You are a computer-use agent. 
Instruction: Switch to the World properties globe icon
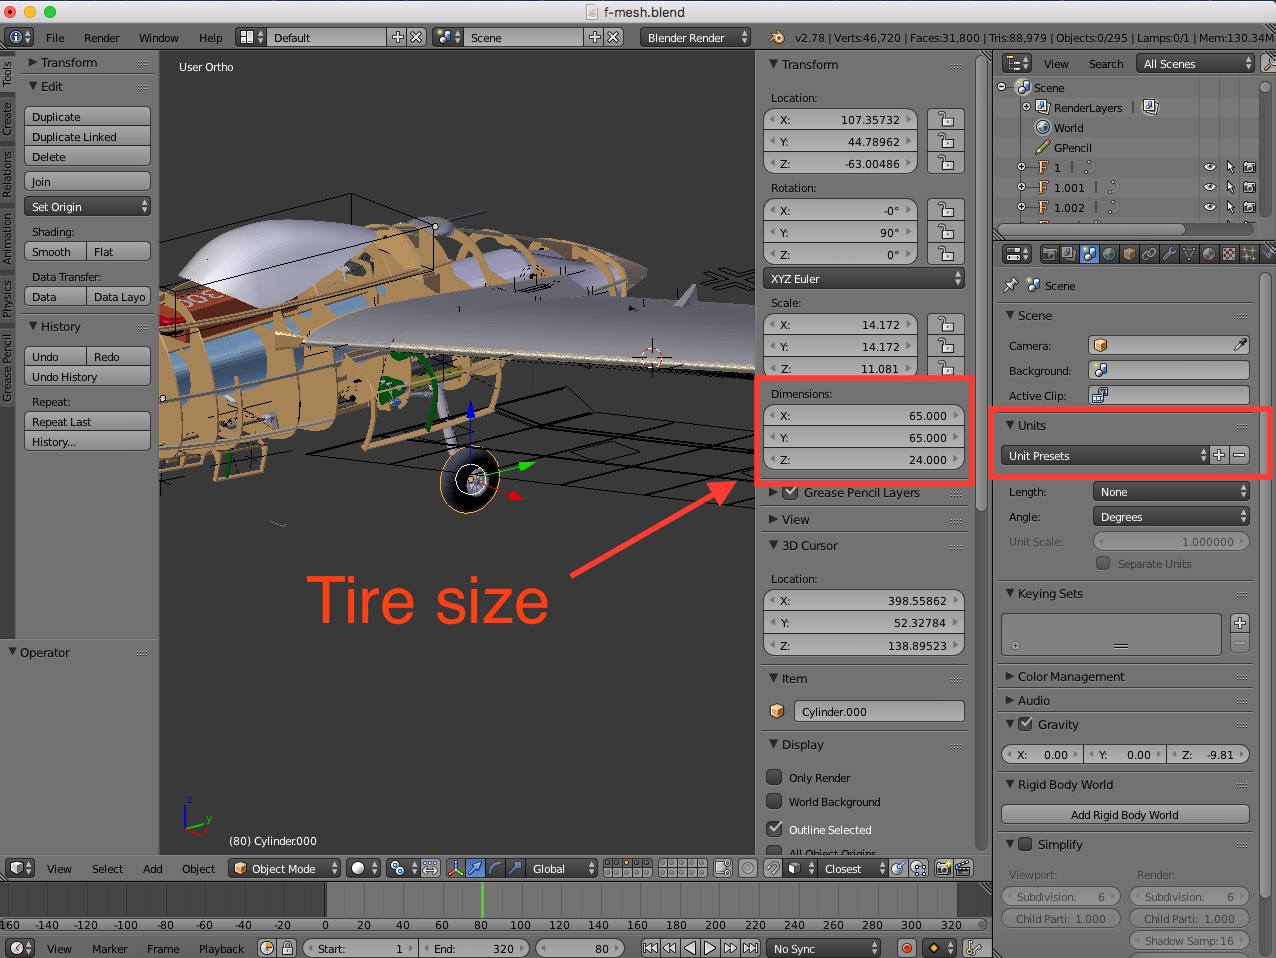[1109, 254]
